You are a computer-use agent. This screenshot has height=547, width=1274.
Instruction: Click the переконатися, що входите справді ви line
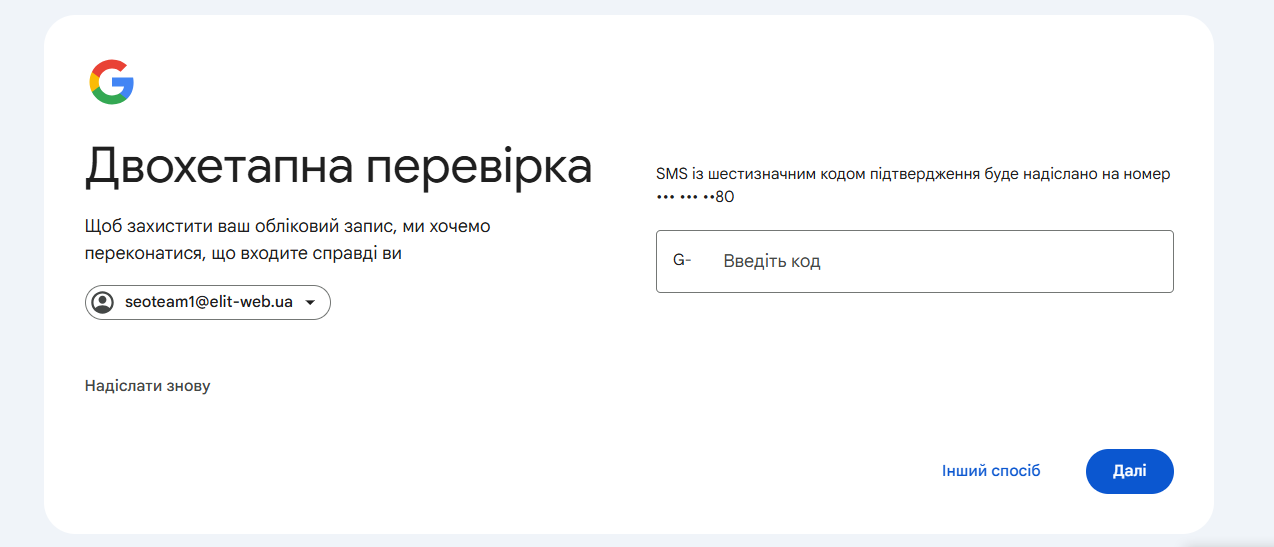tap(243, 254)
